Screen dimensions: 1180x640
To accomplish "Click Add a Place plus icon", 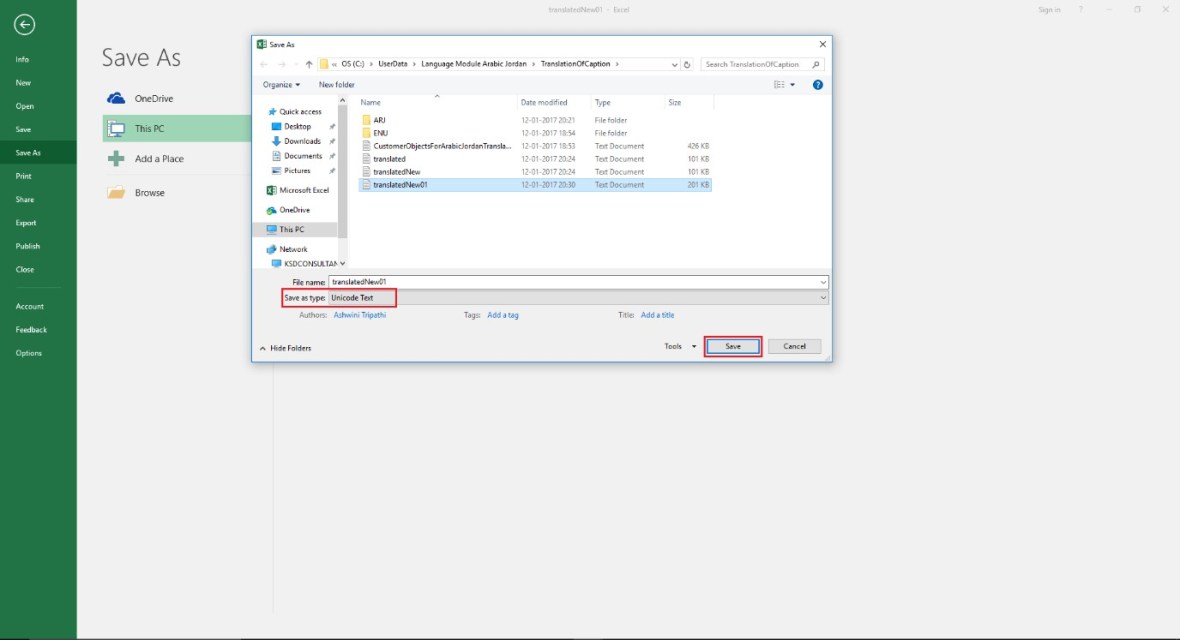I will 116,159.
